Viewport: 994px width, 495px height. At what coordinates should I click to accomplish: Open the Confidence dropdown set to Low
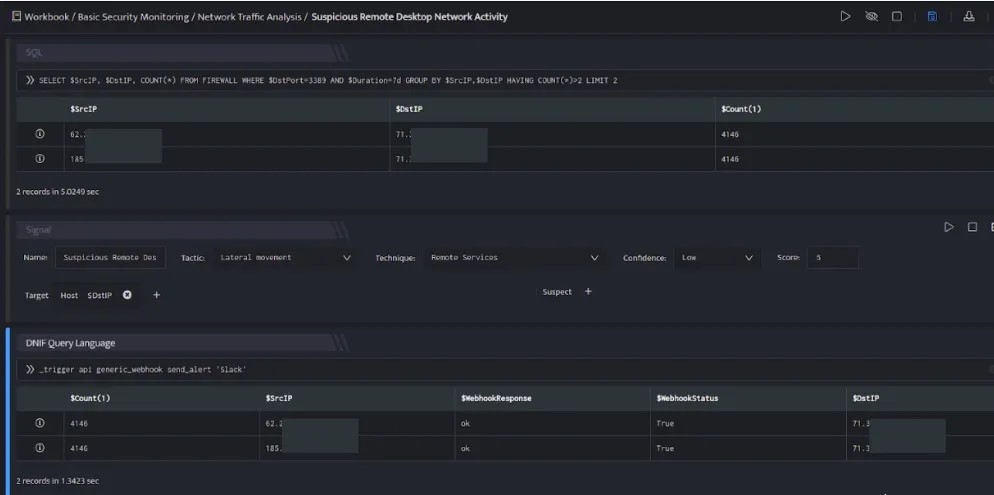[716, 258]
